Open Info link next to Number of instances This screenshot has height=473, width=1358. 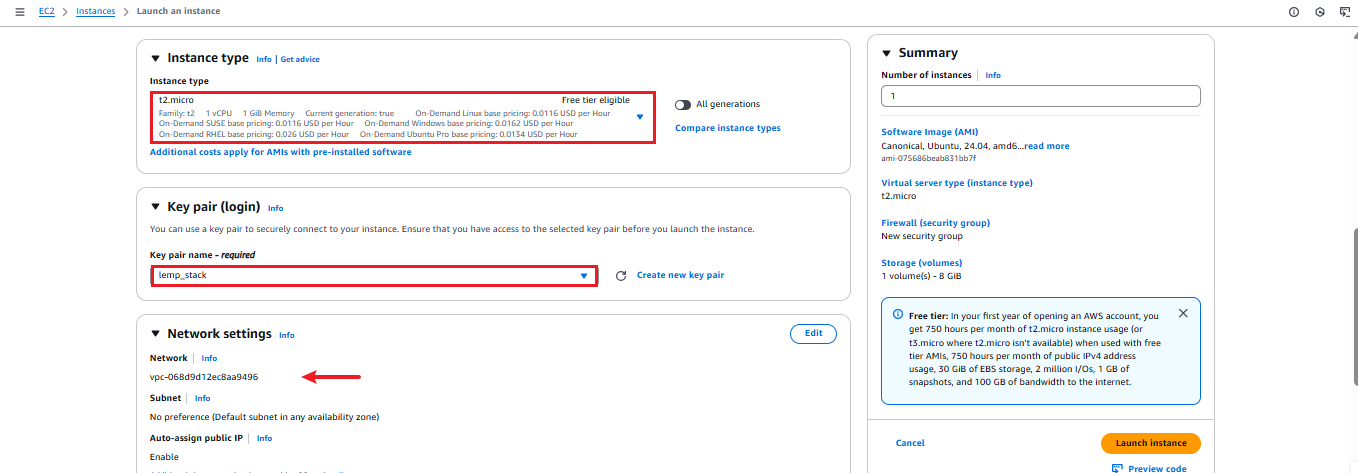993,75
